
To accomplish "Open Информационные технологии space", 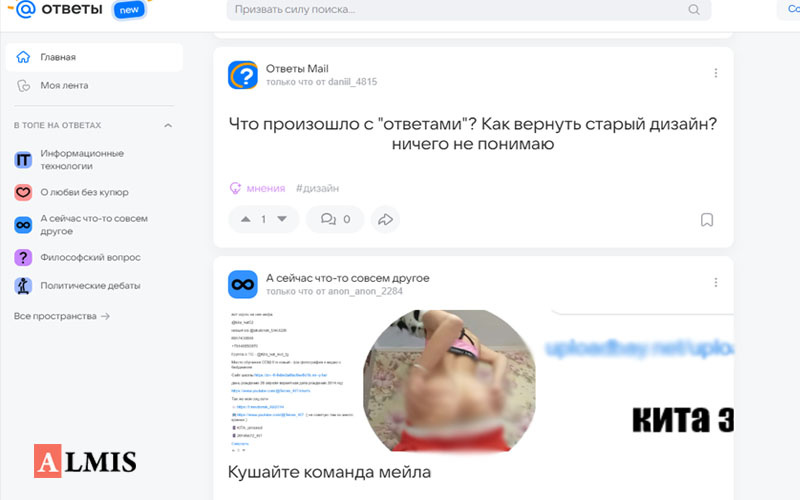I will coord(82,160).
